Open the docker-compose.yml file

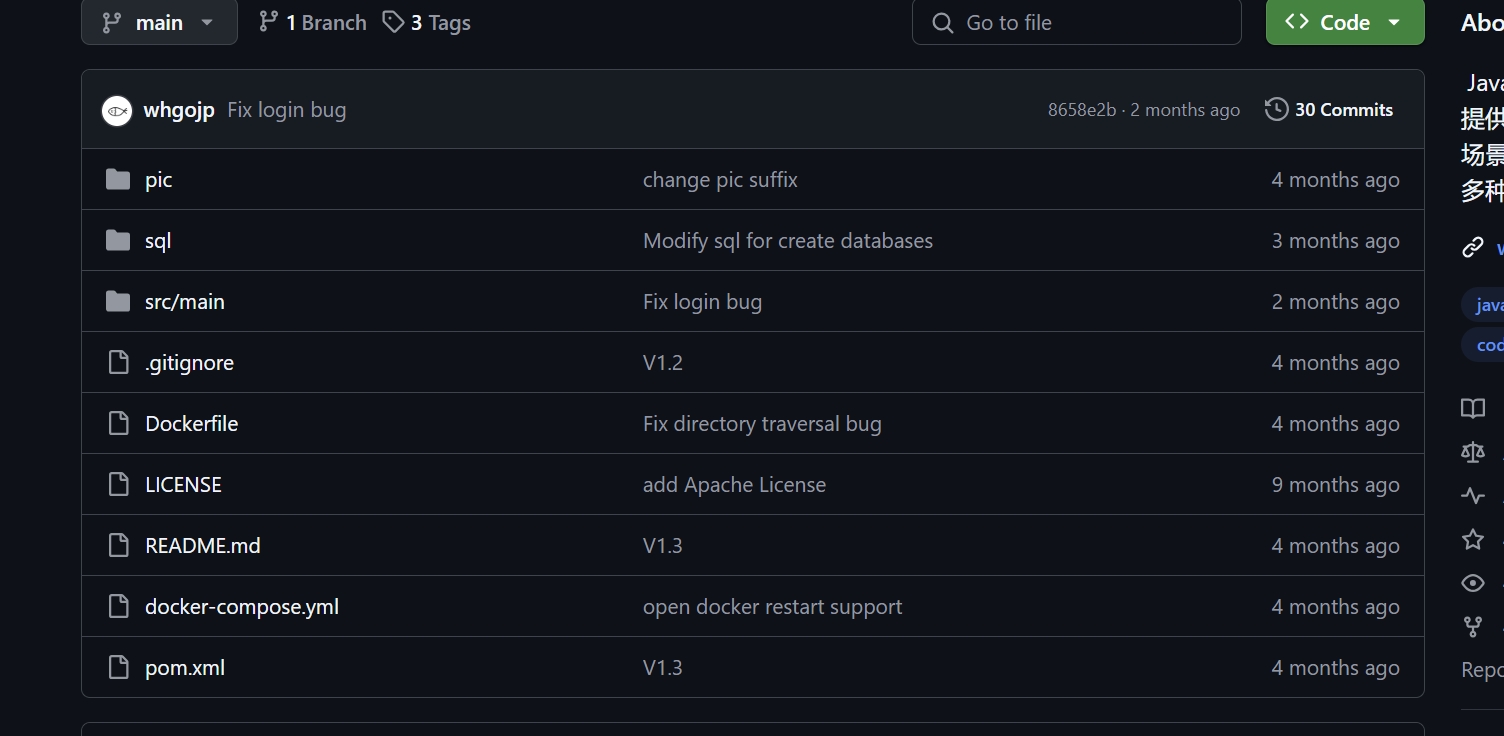242,607
